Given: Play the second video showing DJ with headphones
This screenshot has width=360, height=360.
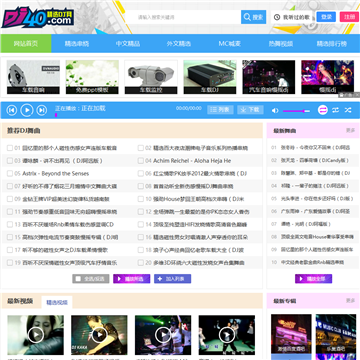Looking at the screenshot, I should coord(99,335).
